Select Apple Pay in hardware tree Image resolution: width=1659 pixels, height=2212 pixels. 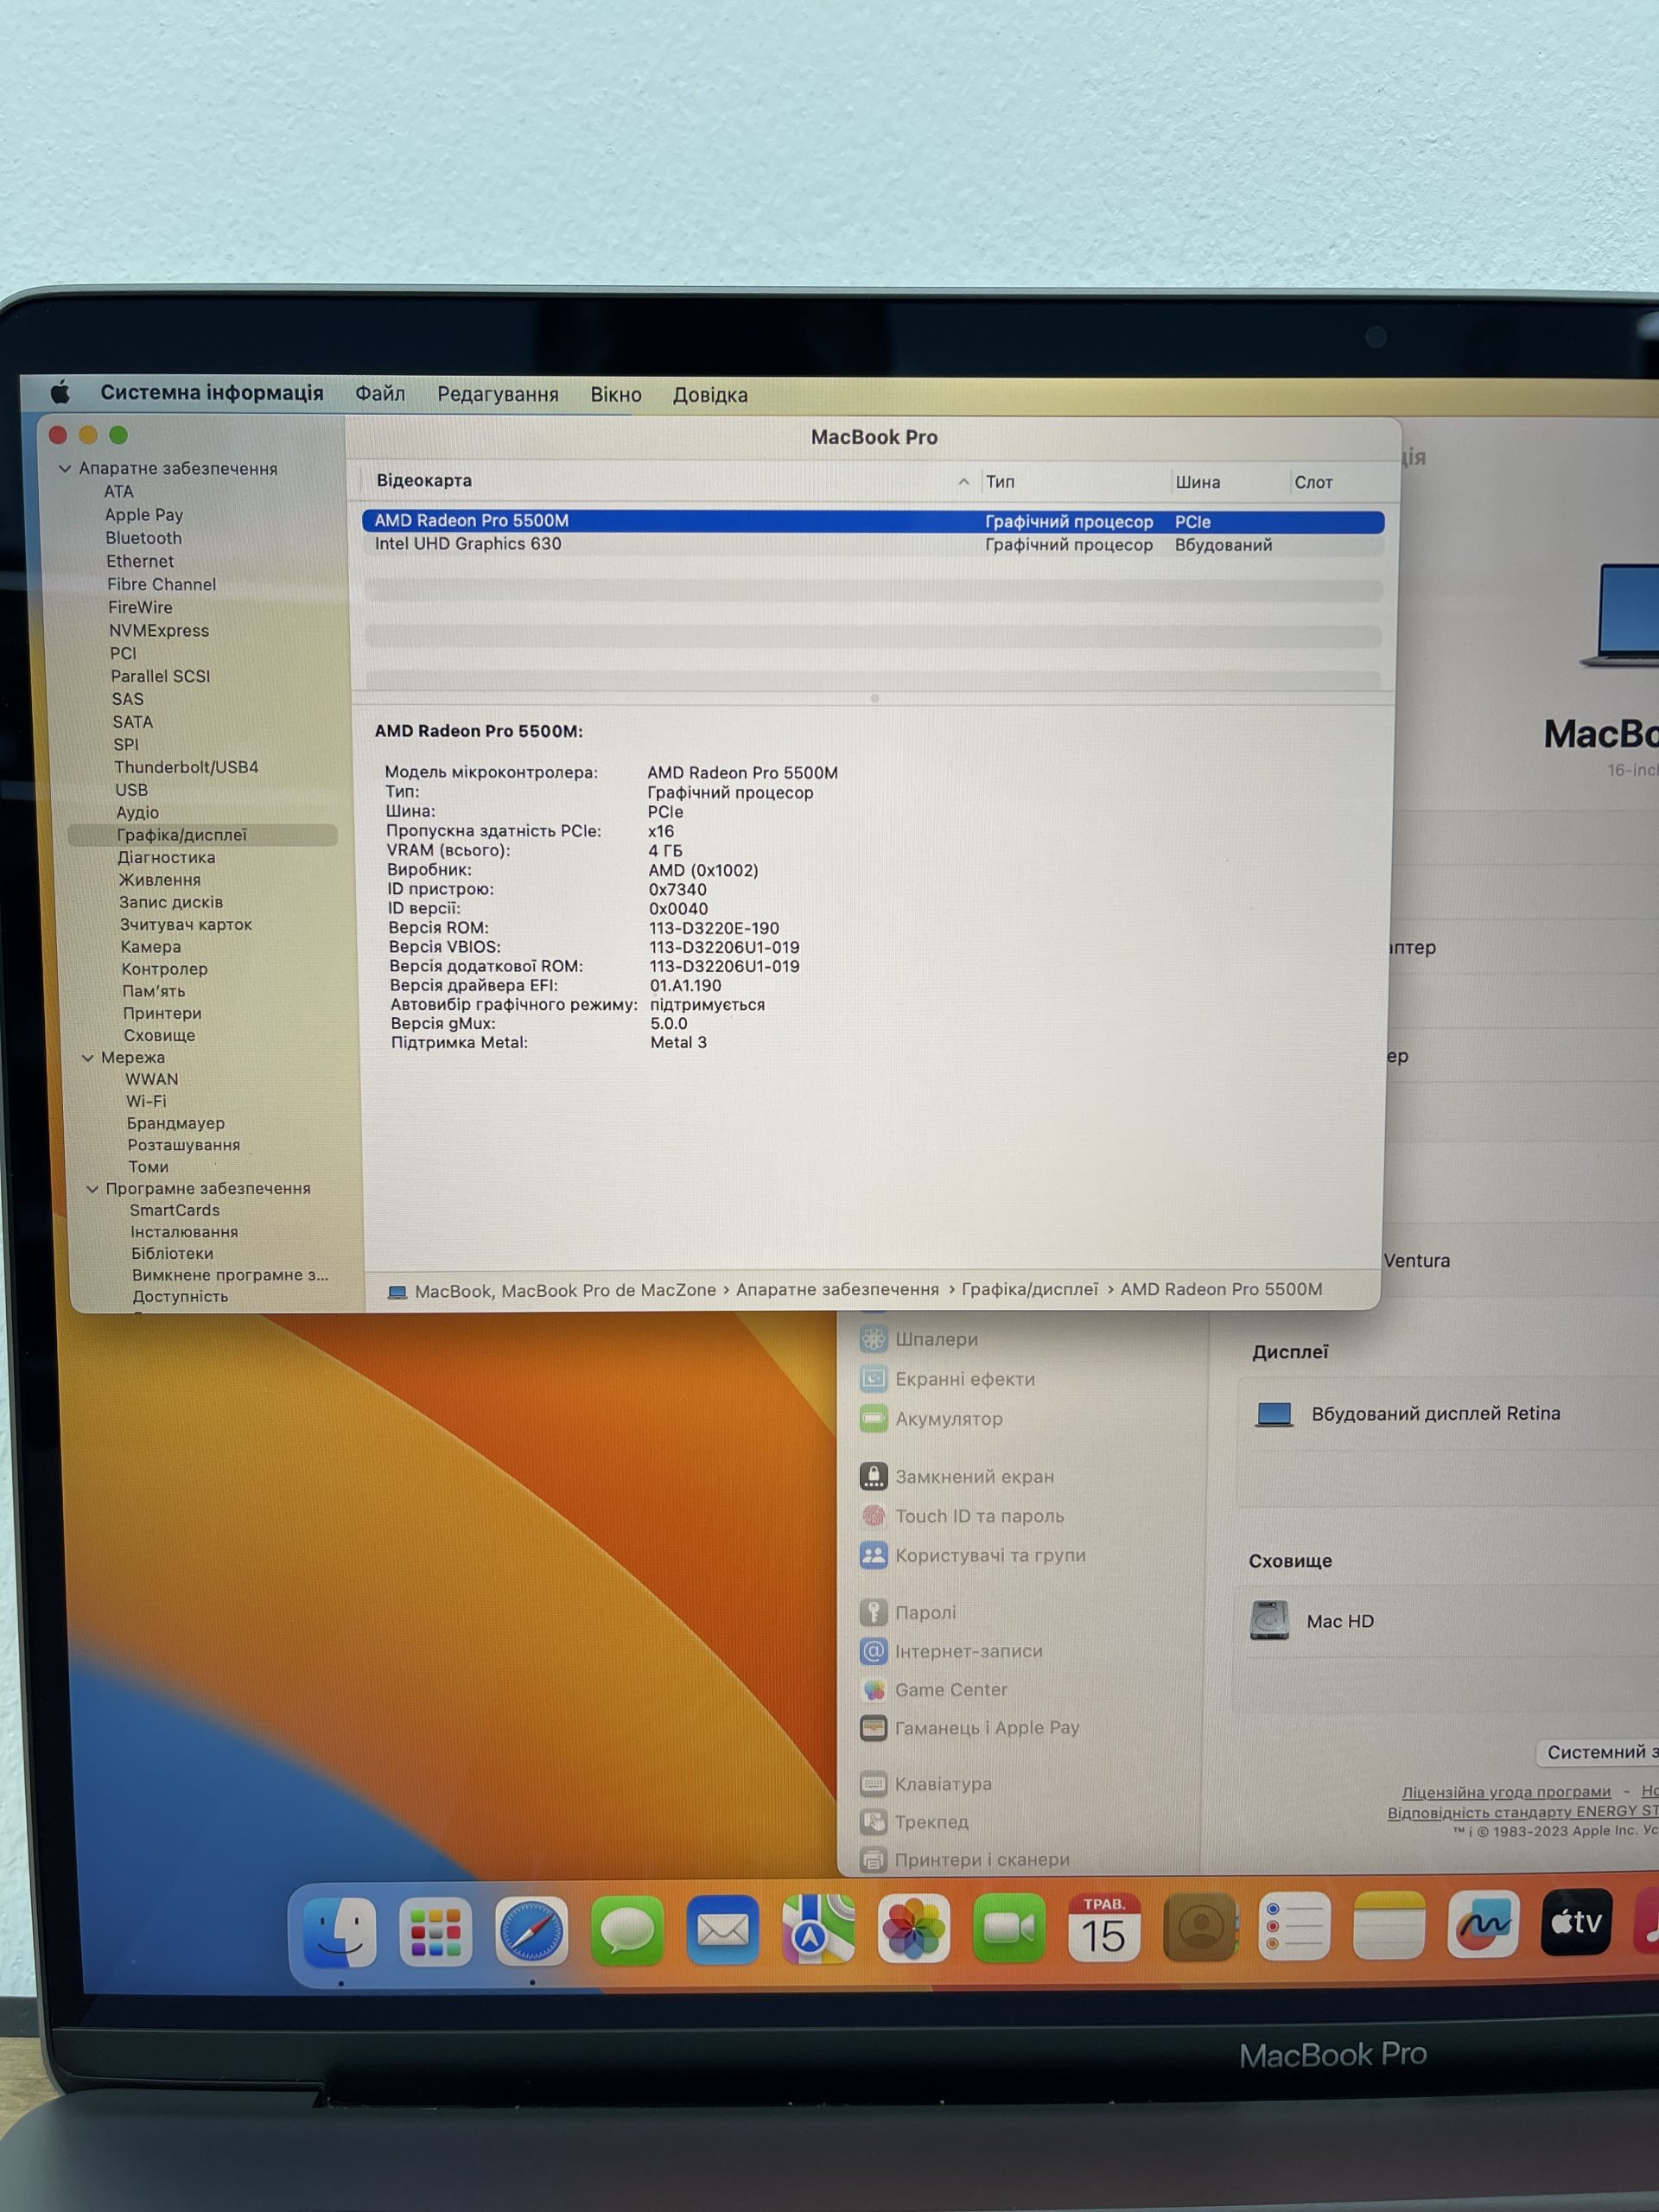pyautogui.click(x=144, y=515)
